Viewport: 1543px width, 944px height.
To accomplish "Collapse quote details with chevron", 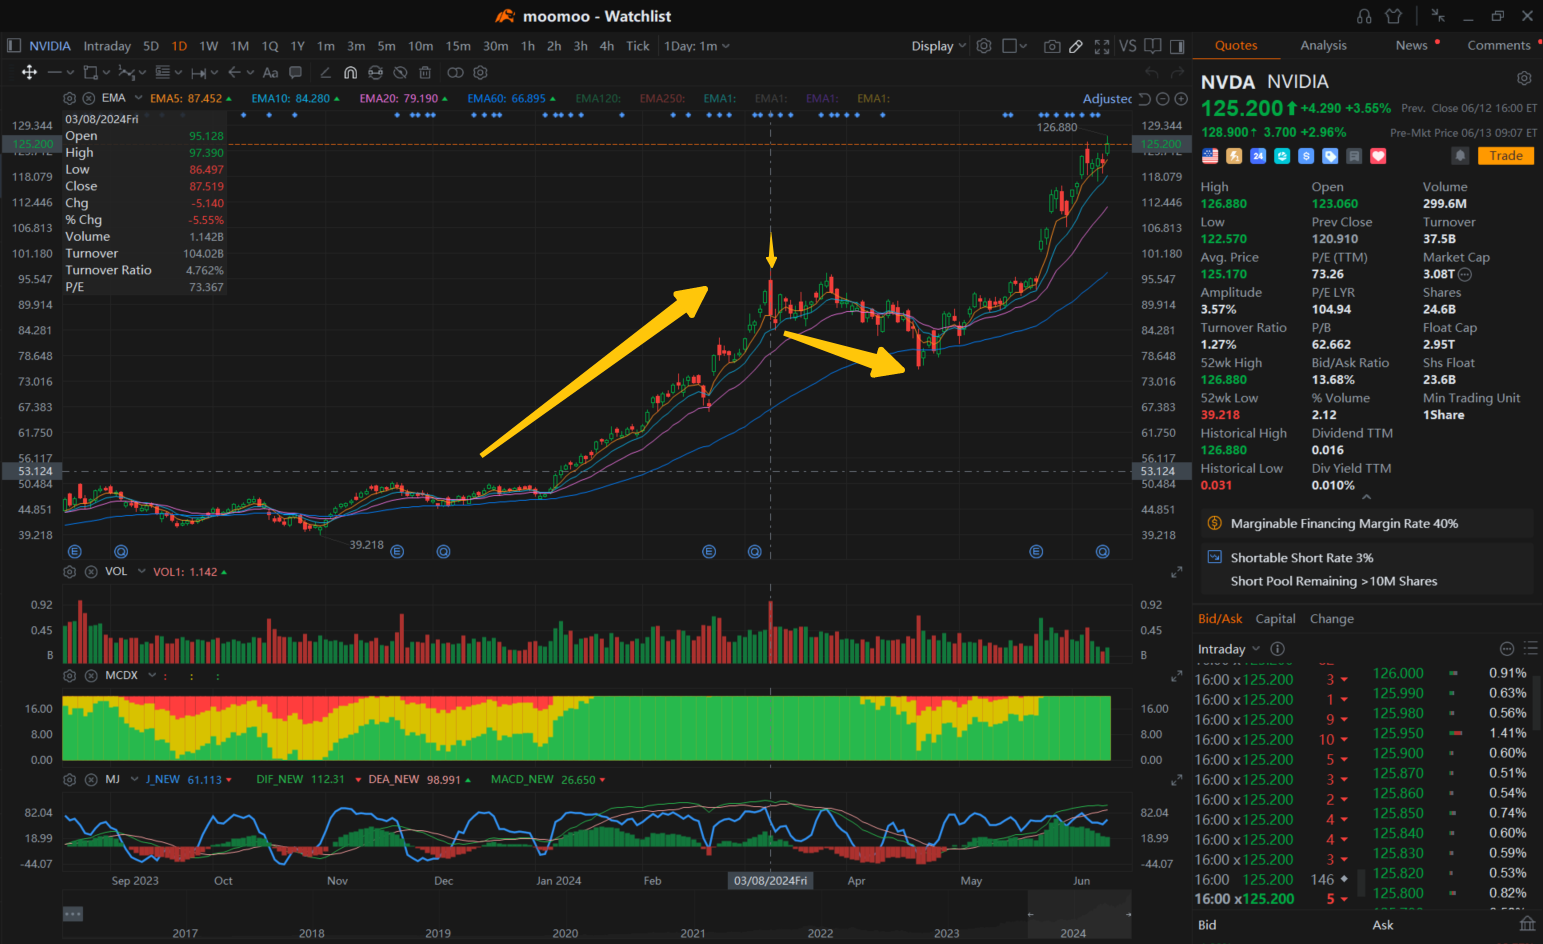I will 1366,497.
